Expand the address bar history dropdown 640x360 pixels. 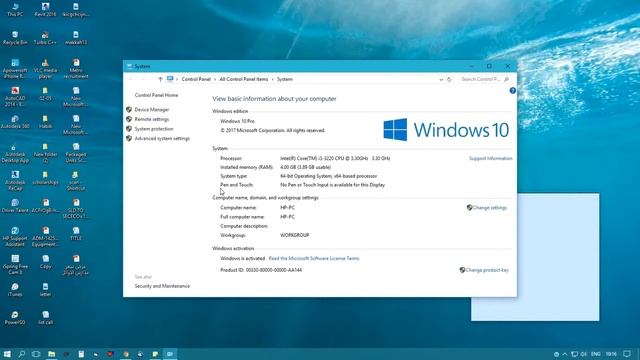tap(441, 80)
